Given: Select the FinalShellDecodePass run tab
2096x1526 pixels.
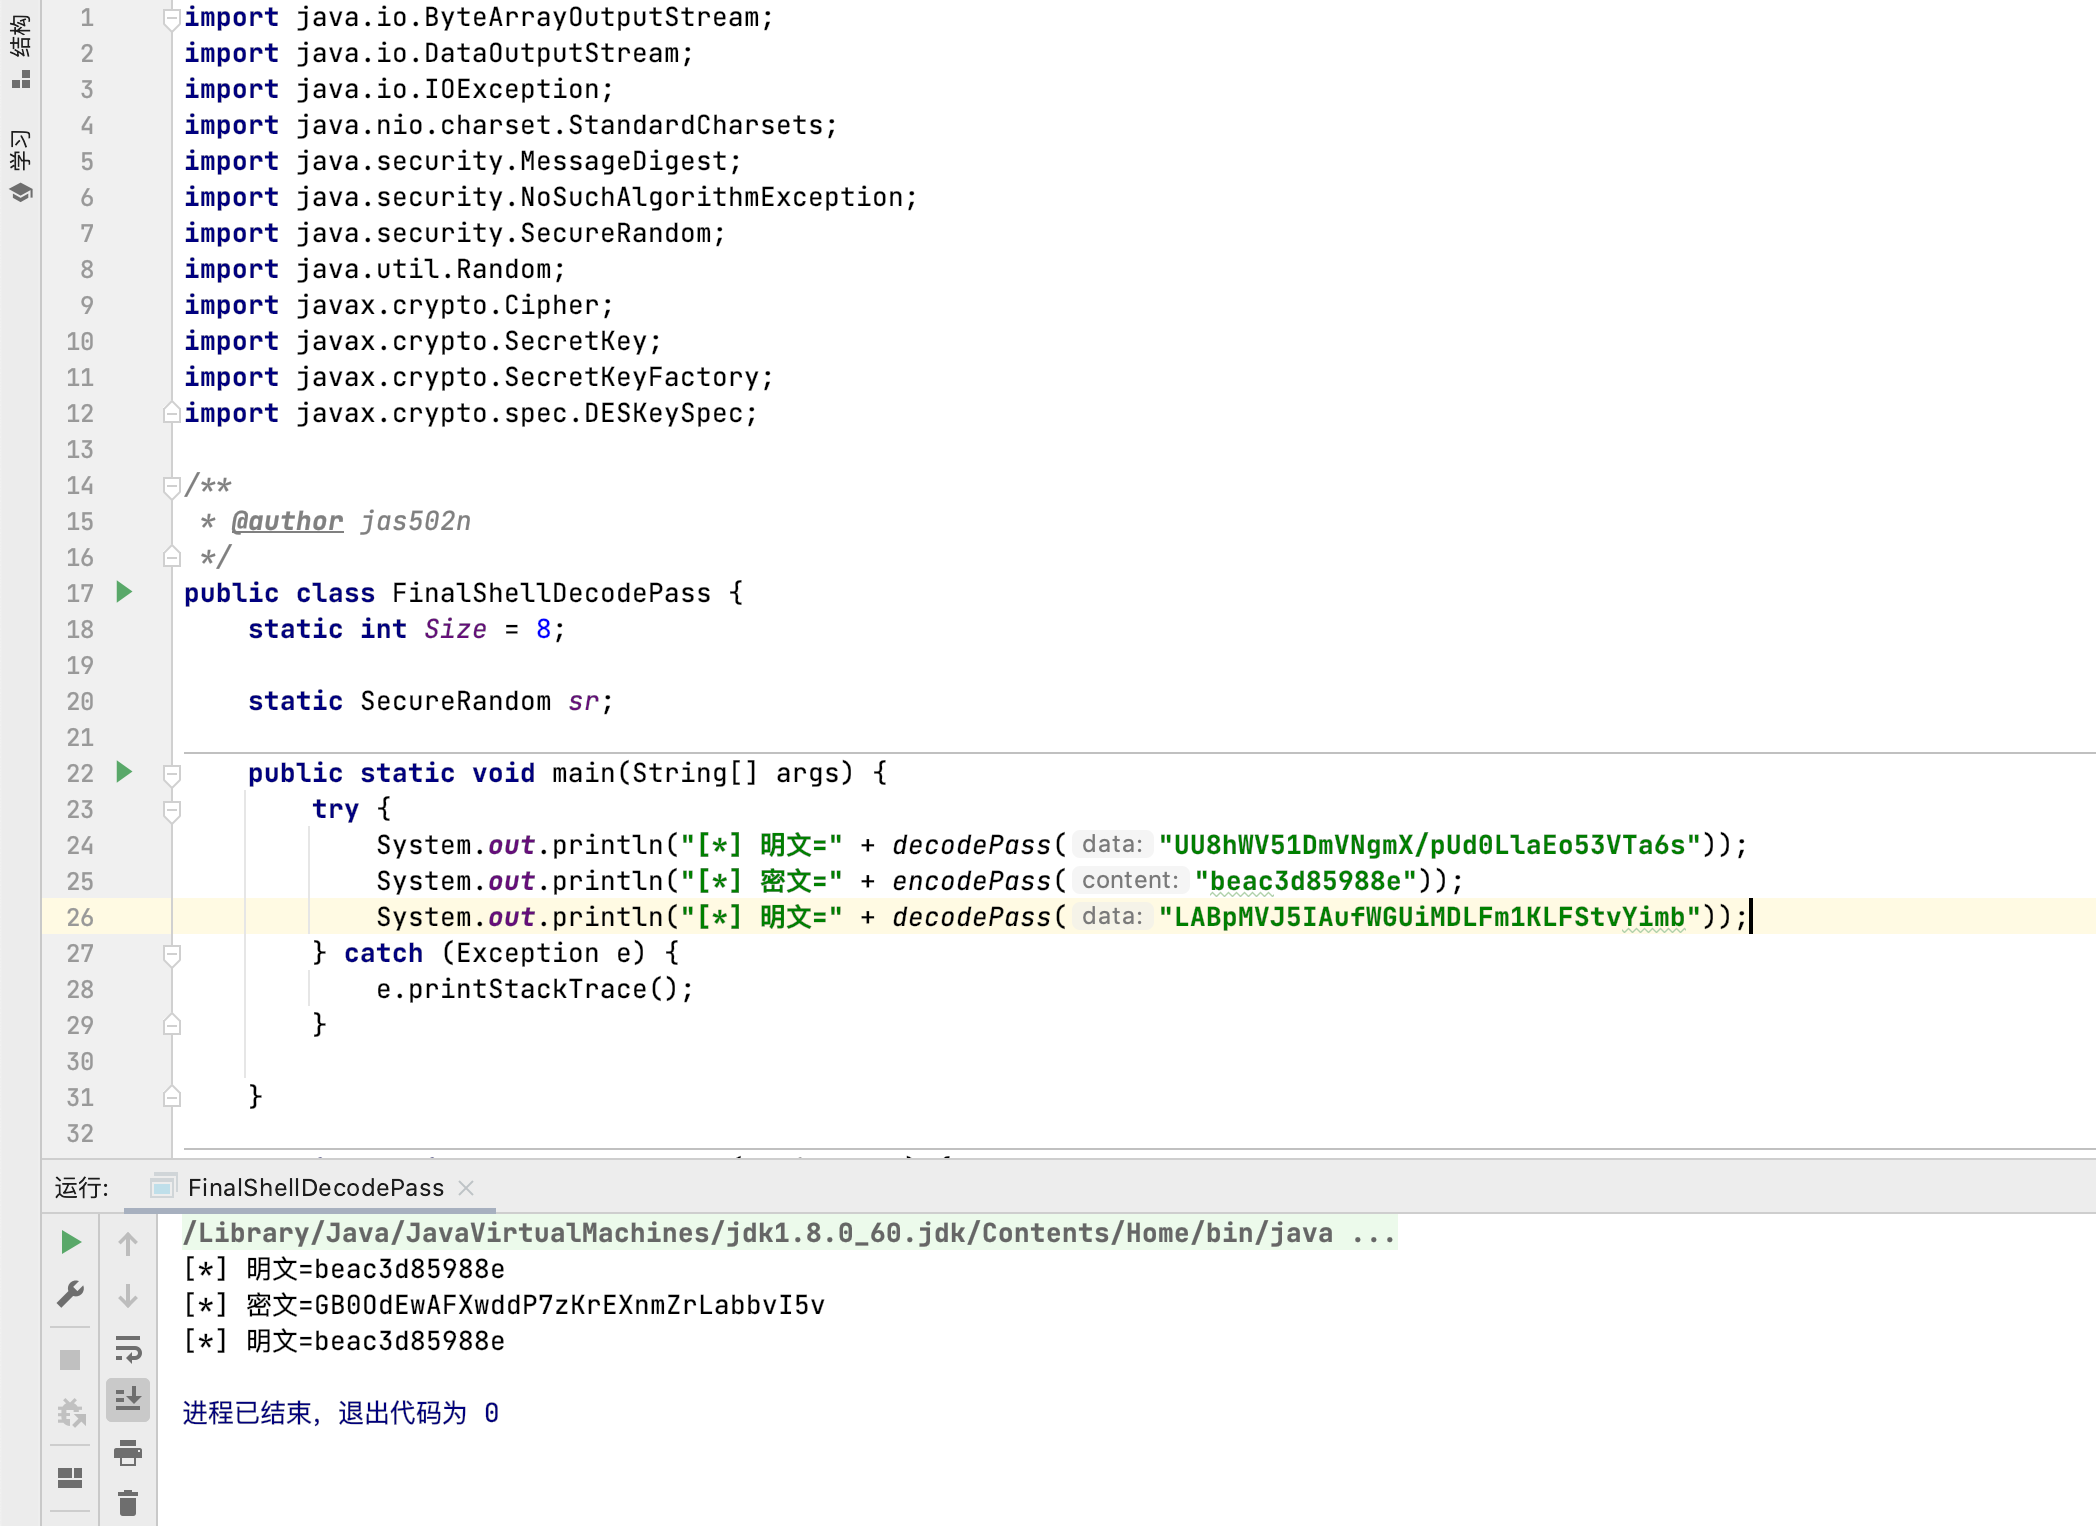Looking at the screenshot, I should tap(314, 1187).
